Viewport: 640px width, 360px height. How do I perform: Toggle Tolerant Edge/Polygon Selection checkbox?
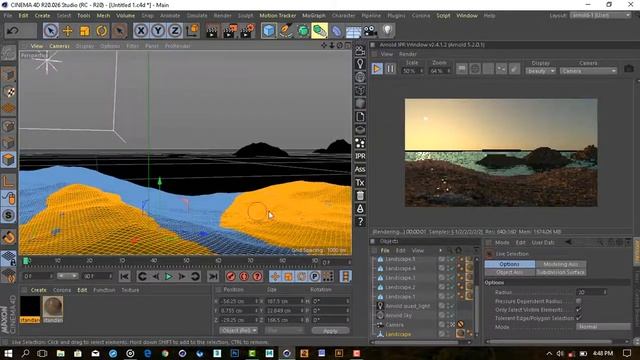pyautogui.click(x=578, y=318)
